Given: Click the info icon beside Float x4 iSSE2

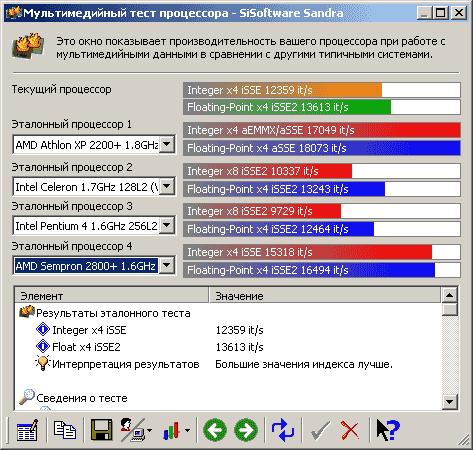Looking at the screenshot, I should point(43,346).
